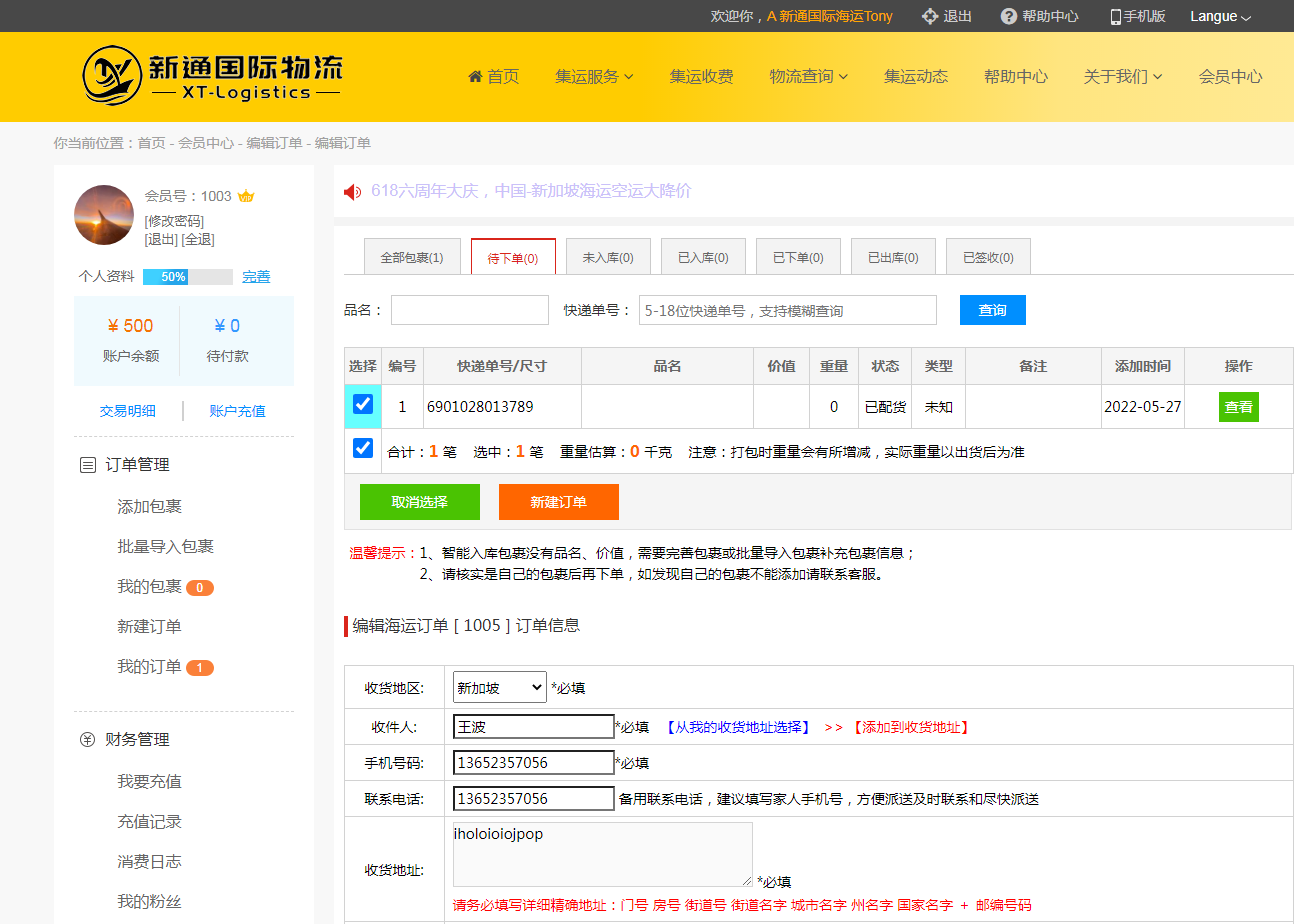Open 我的订单 in the sidebar
Viewport: 1294px width, 924px height.
[150, 667]
